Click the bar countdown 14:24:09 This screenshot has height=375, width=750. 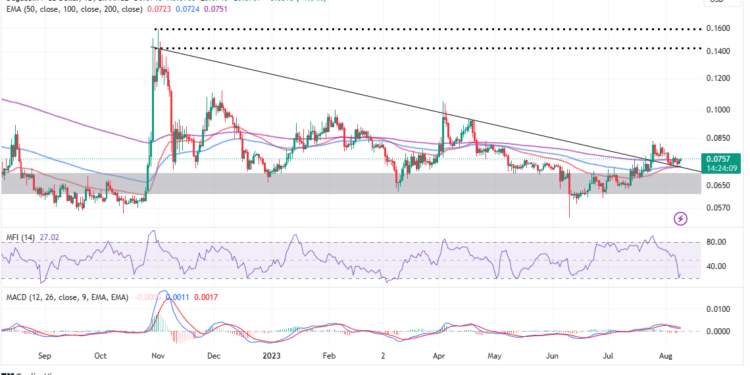[723, 168]
